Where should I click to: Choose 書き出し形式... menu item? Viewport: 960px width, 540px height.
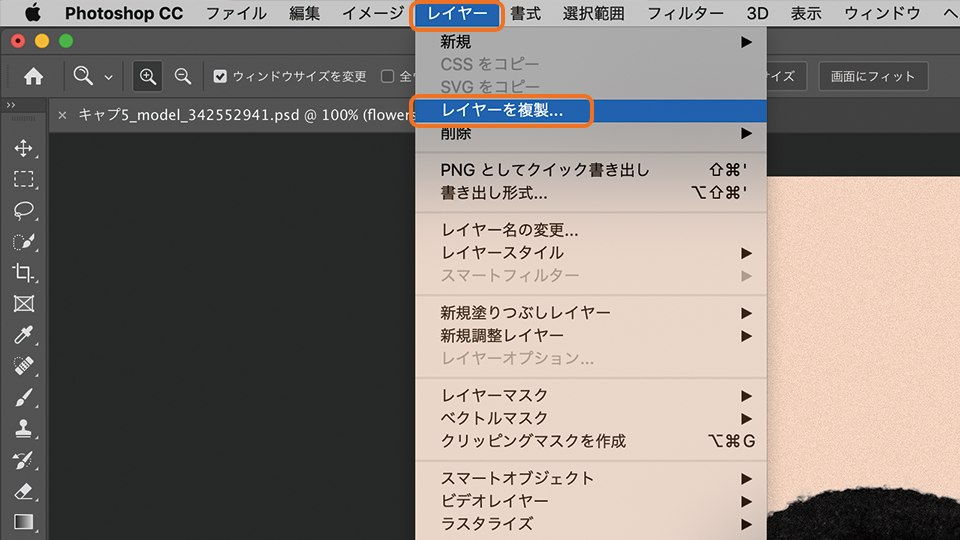click(x=591, y=193)
